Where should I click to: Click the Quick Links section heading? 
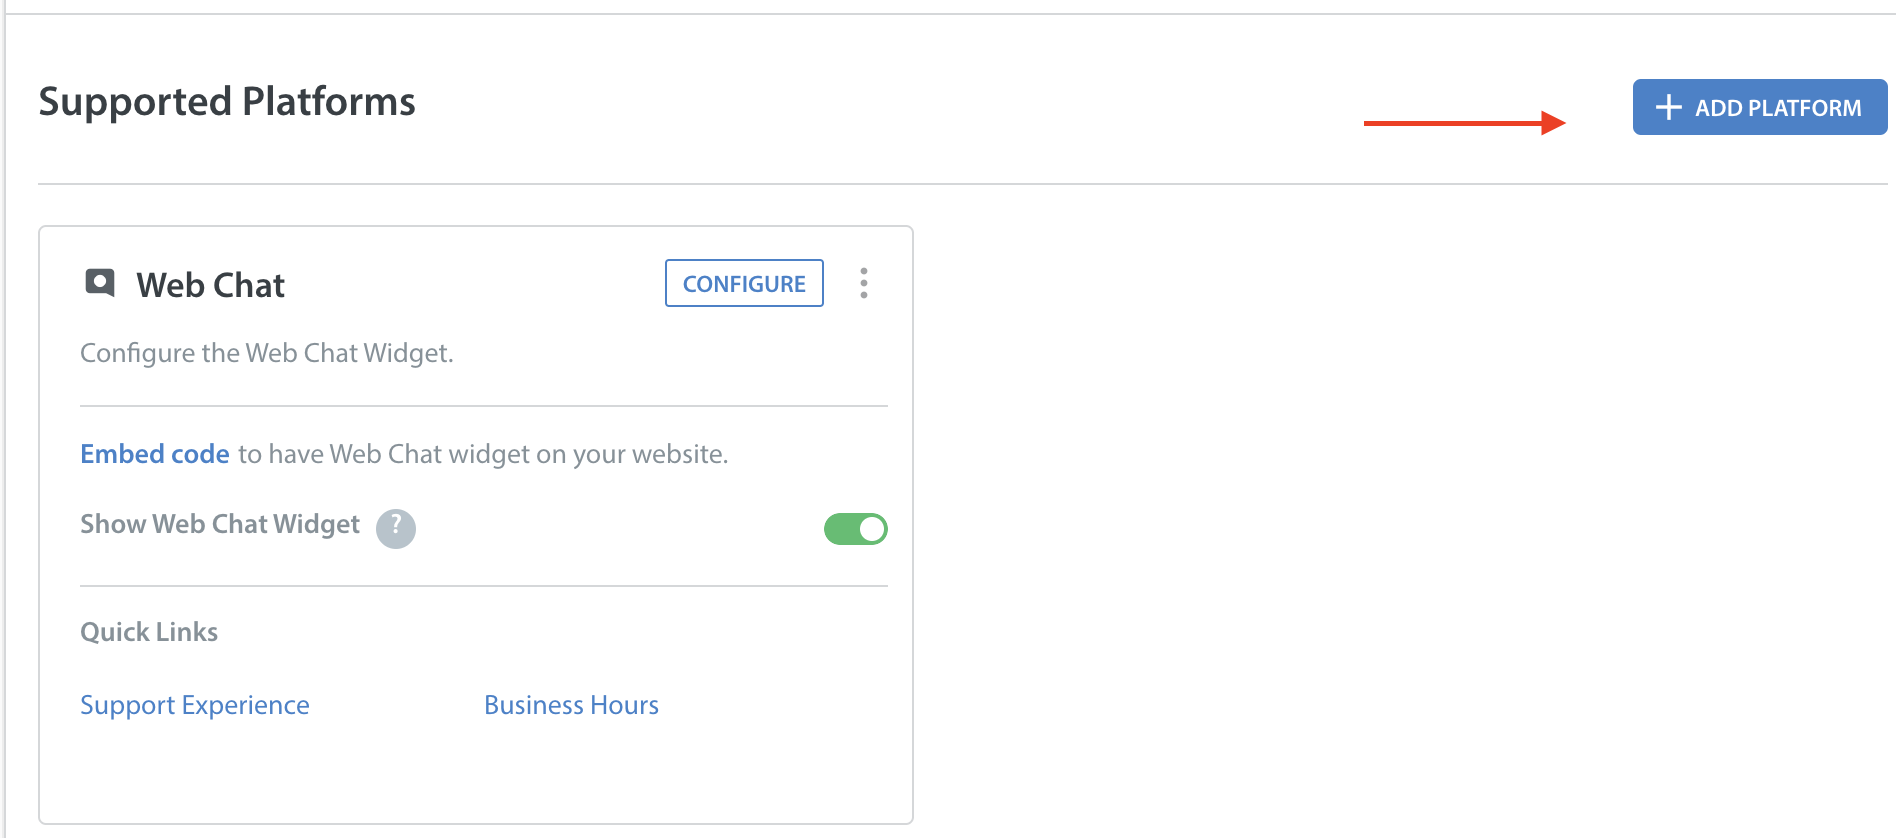(x=149, y=632)
